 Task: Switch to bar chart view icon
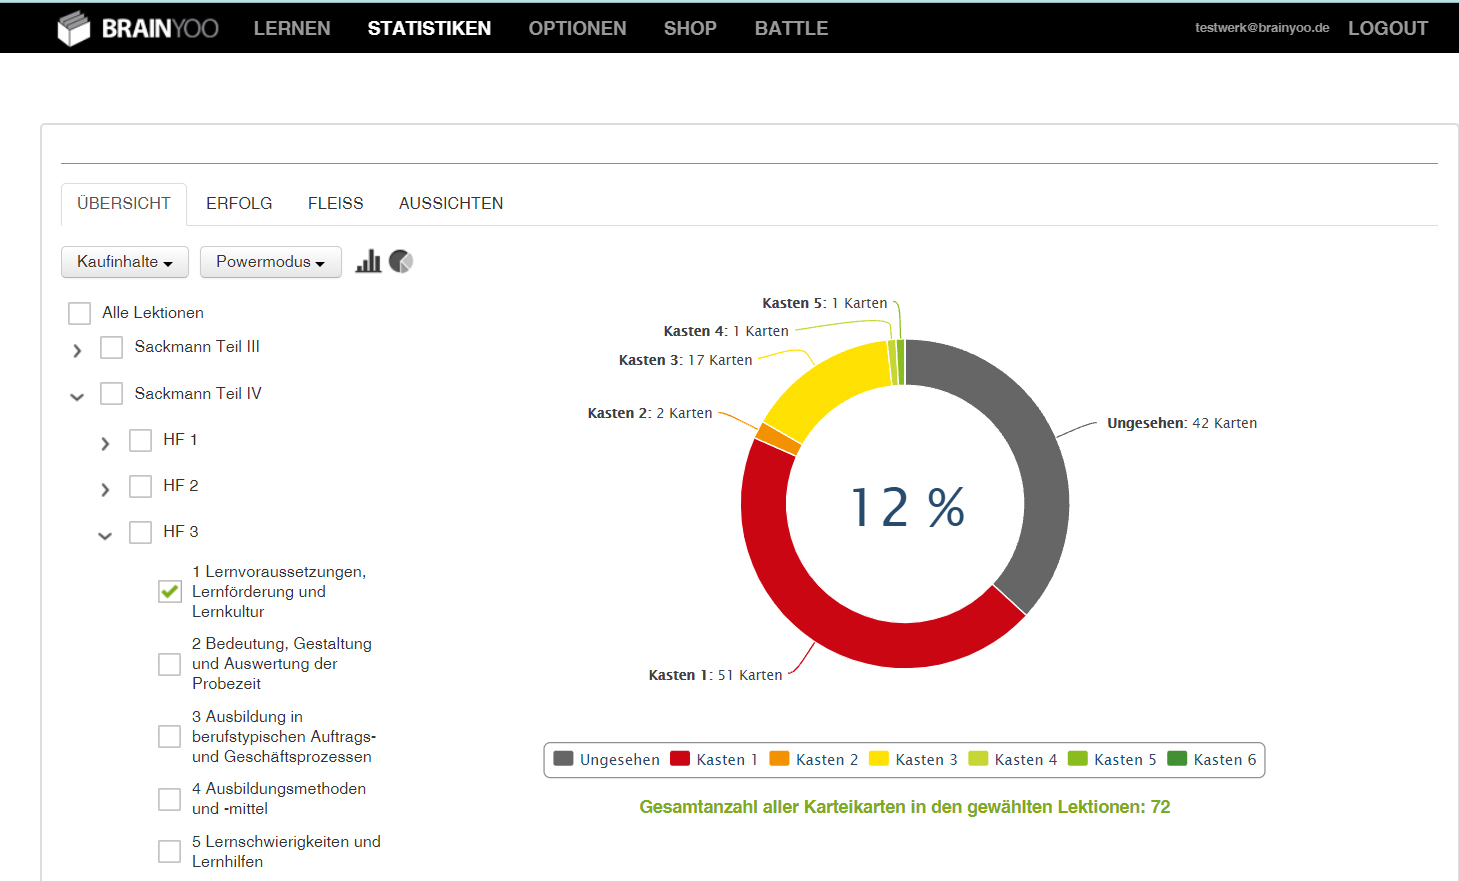click(x=368, y=261)
